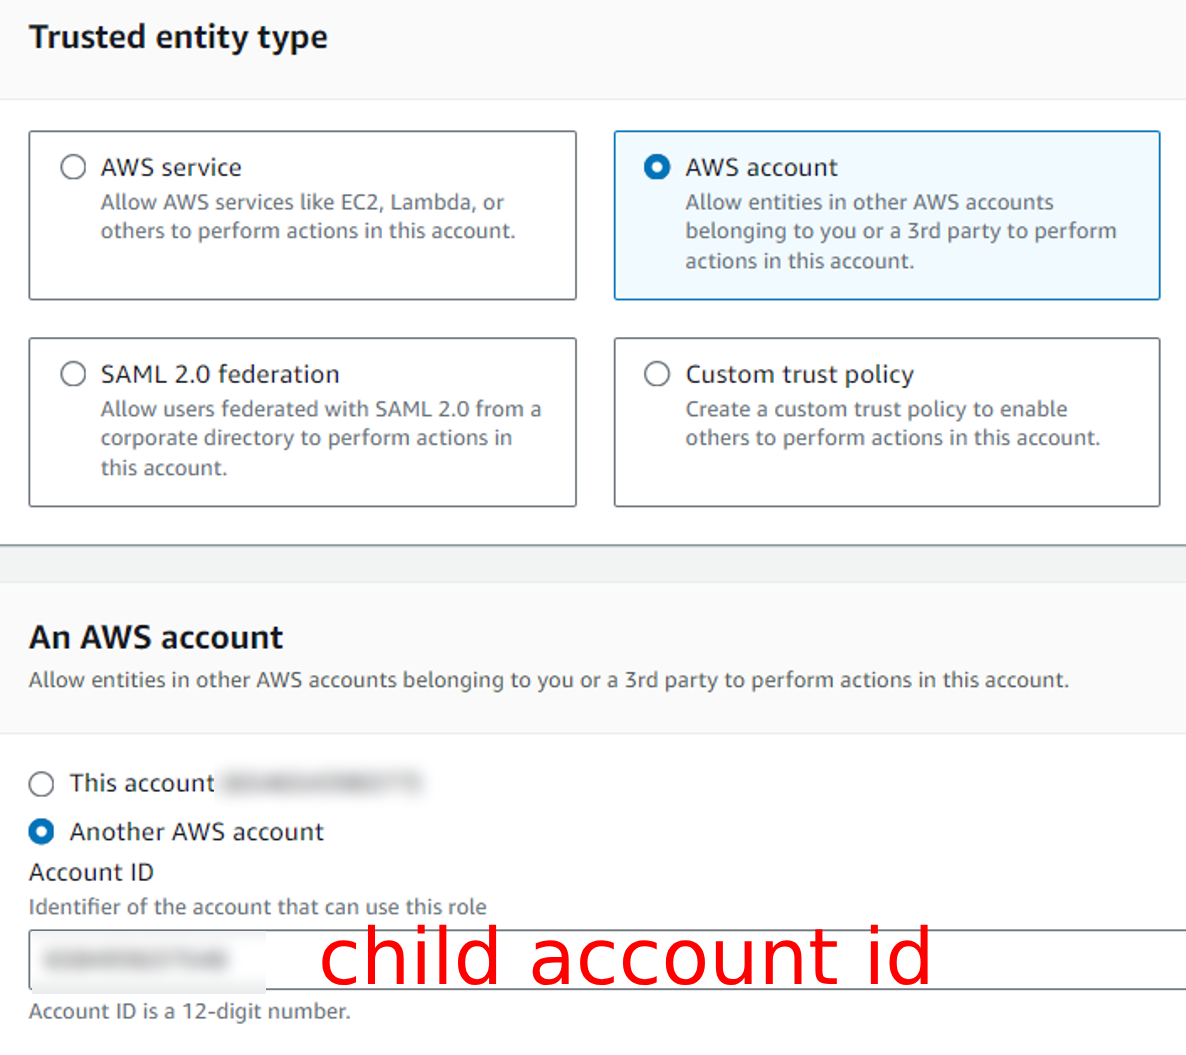Click the SAML federation card description text
The width and height of the screenshot is (1186, 1055).
click(321, 438)
